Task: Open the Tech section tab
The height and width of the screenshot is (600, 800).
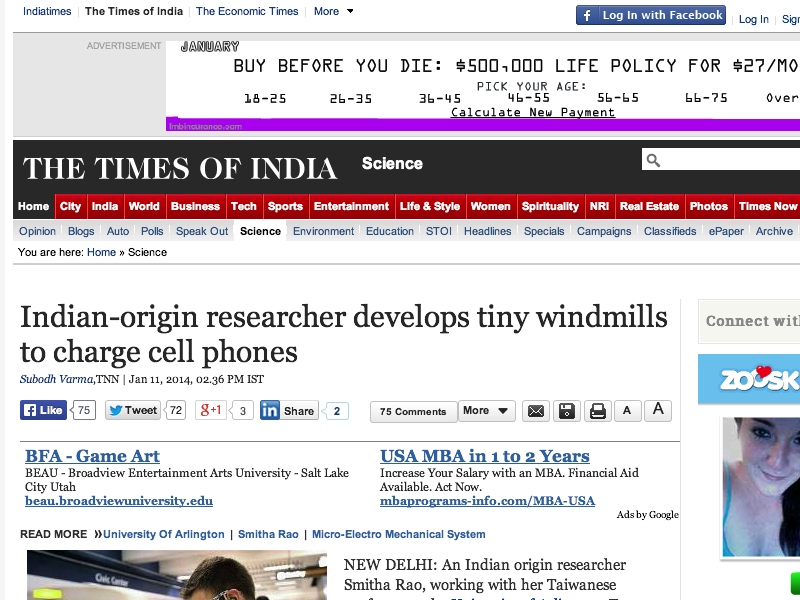Action: coord(244,206)
